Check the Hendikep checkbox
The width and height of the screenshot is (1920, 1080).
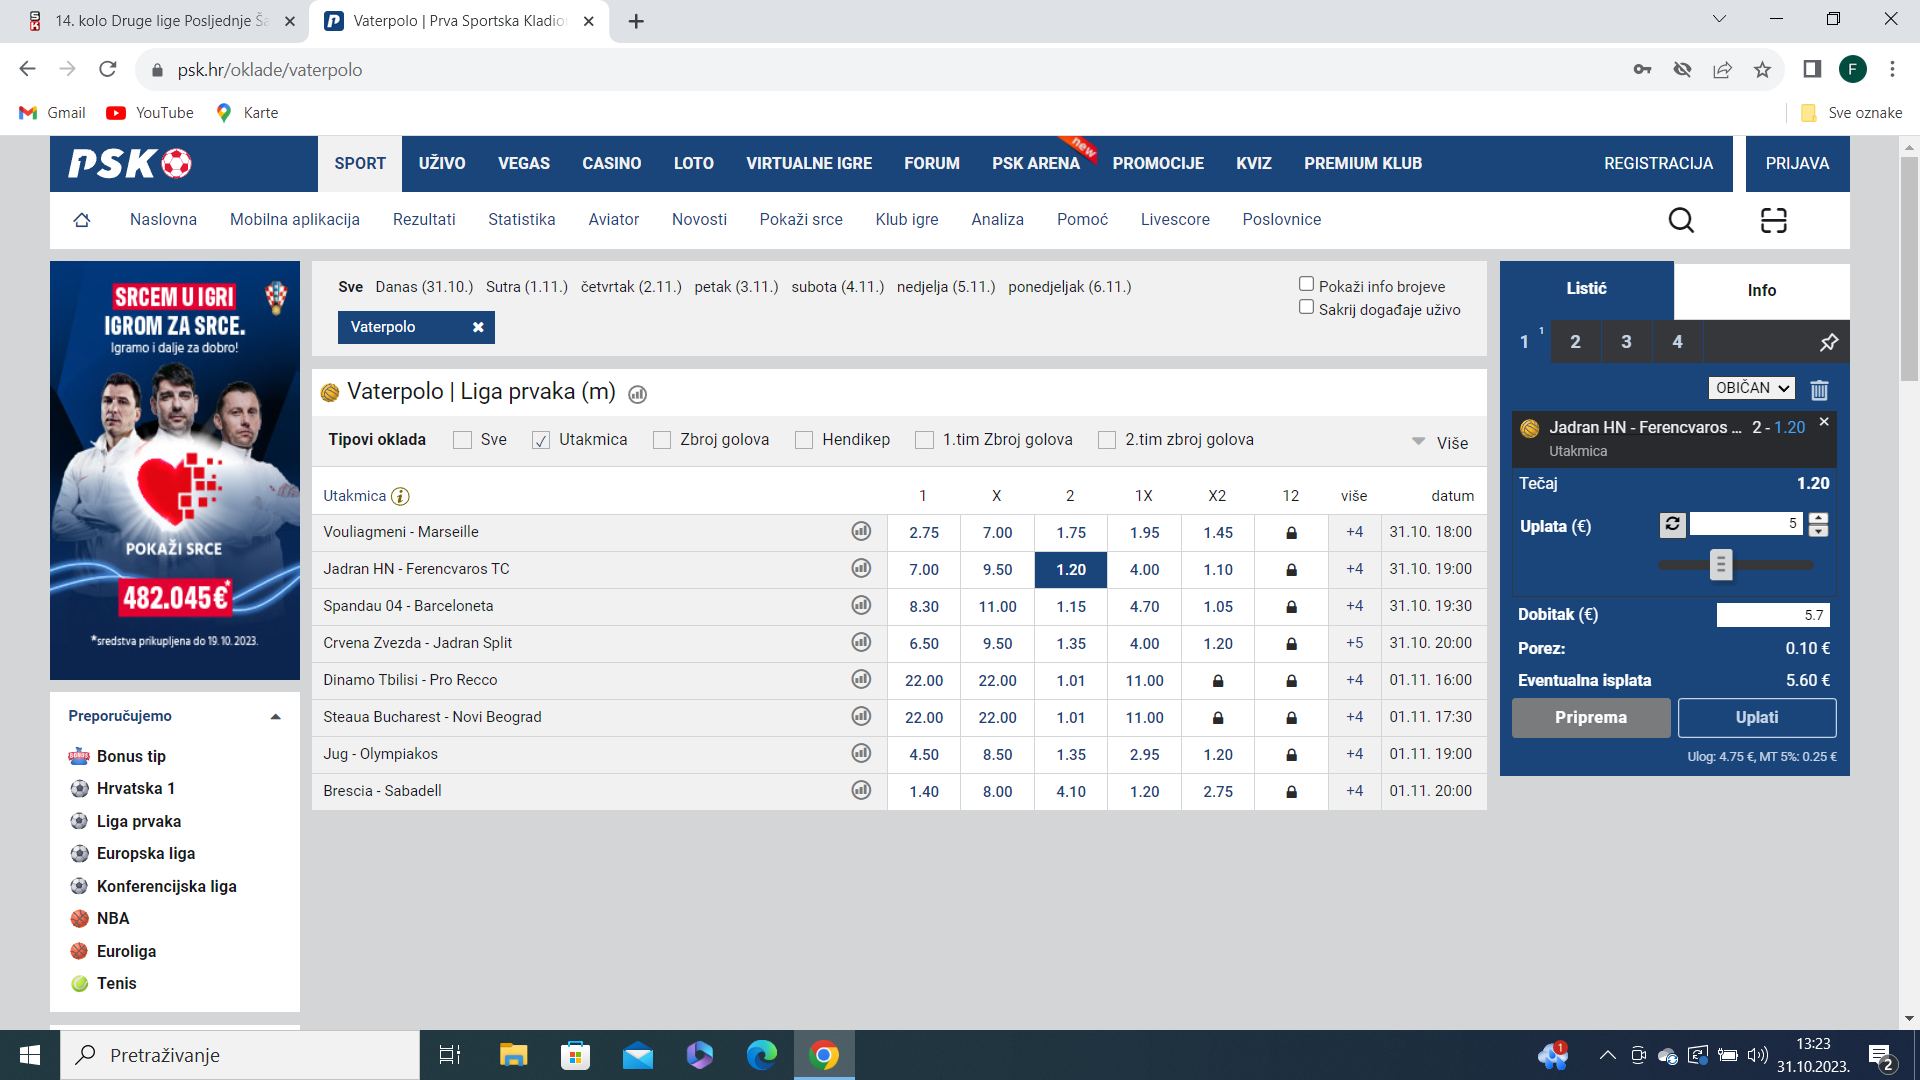(x=804, y=440)
